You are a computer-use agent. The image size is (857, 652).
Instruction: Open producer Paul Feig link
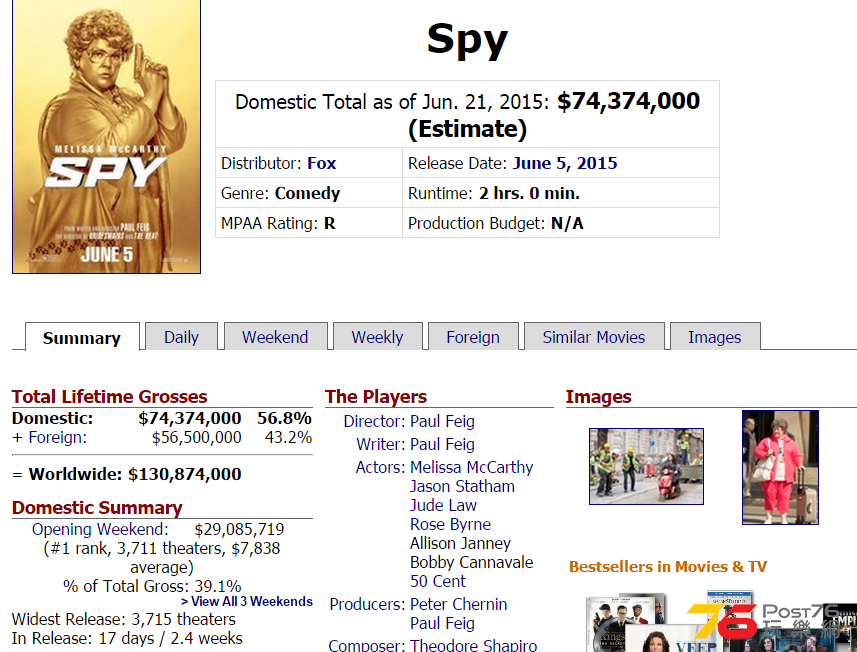point(442,623)
